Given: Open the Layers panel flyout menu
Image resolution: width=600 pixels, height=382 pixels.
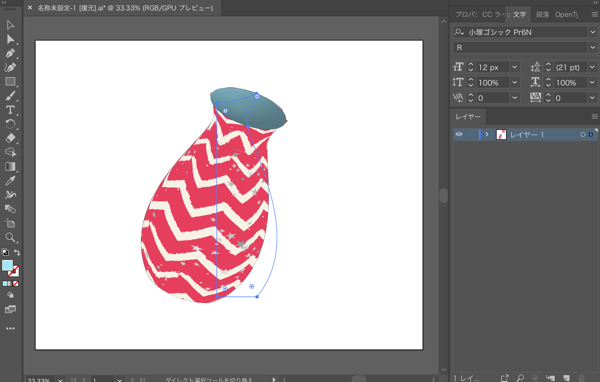Looking at the screenshot, I should click(594, 116).
